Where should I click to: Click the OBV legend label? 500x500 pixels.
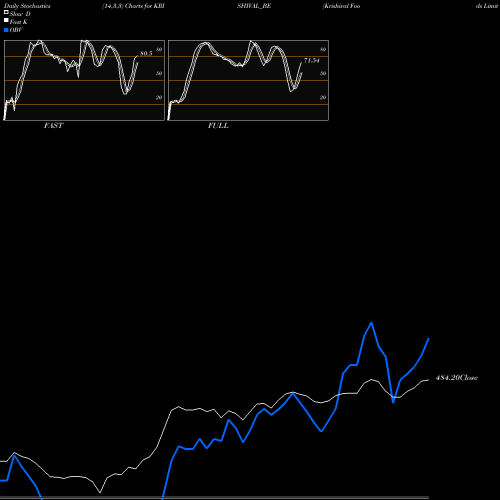(x=16, y=30)
